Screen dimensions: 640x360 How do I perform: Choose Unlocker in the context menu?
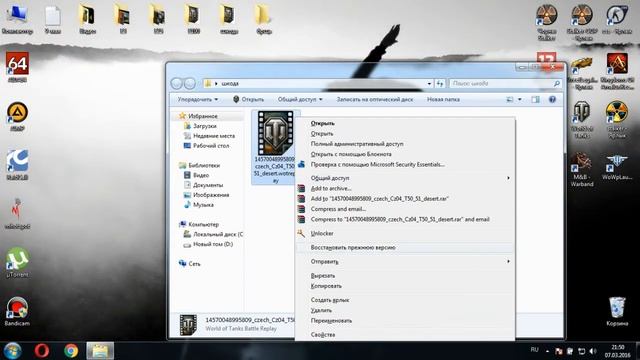tap(404, 233)
